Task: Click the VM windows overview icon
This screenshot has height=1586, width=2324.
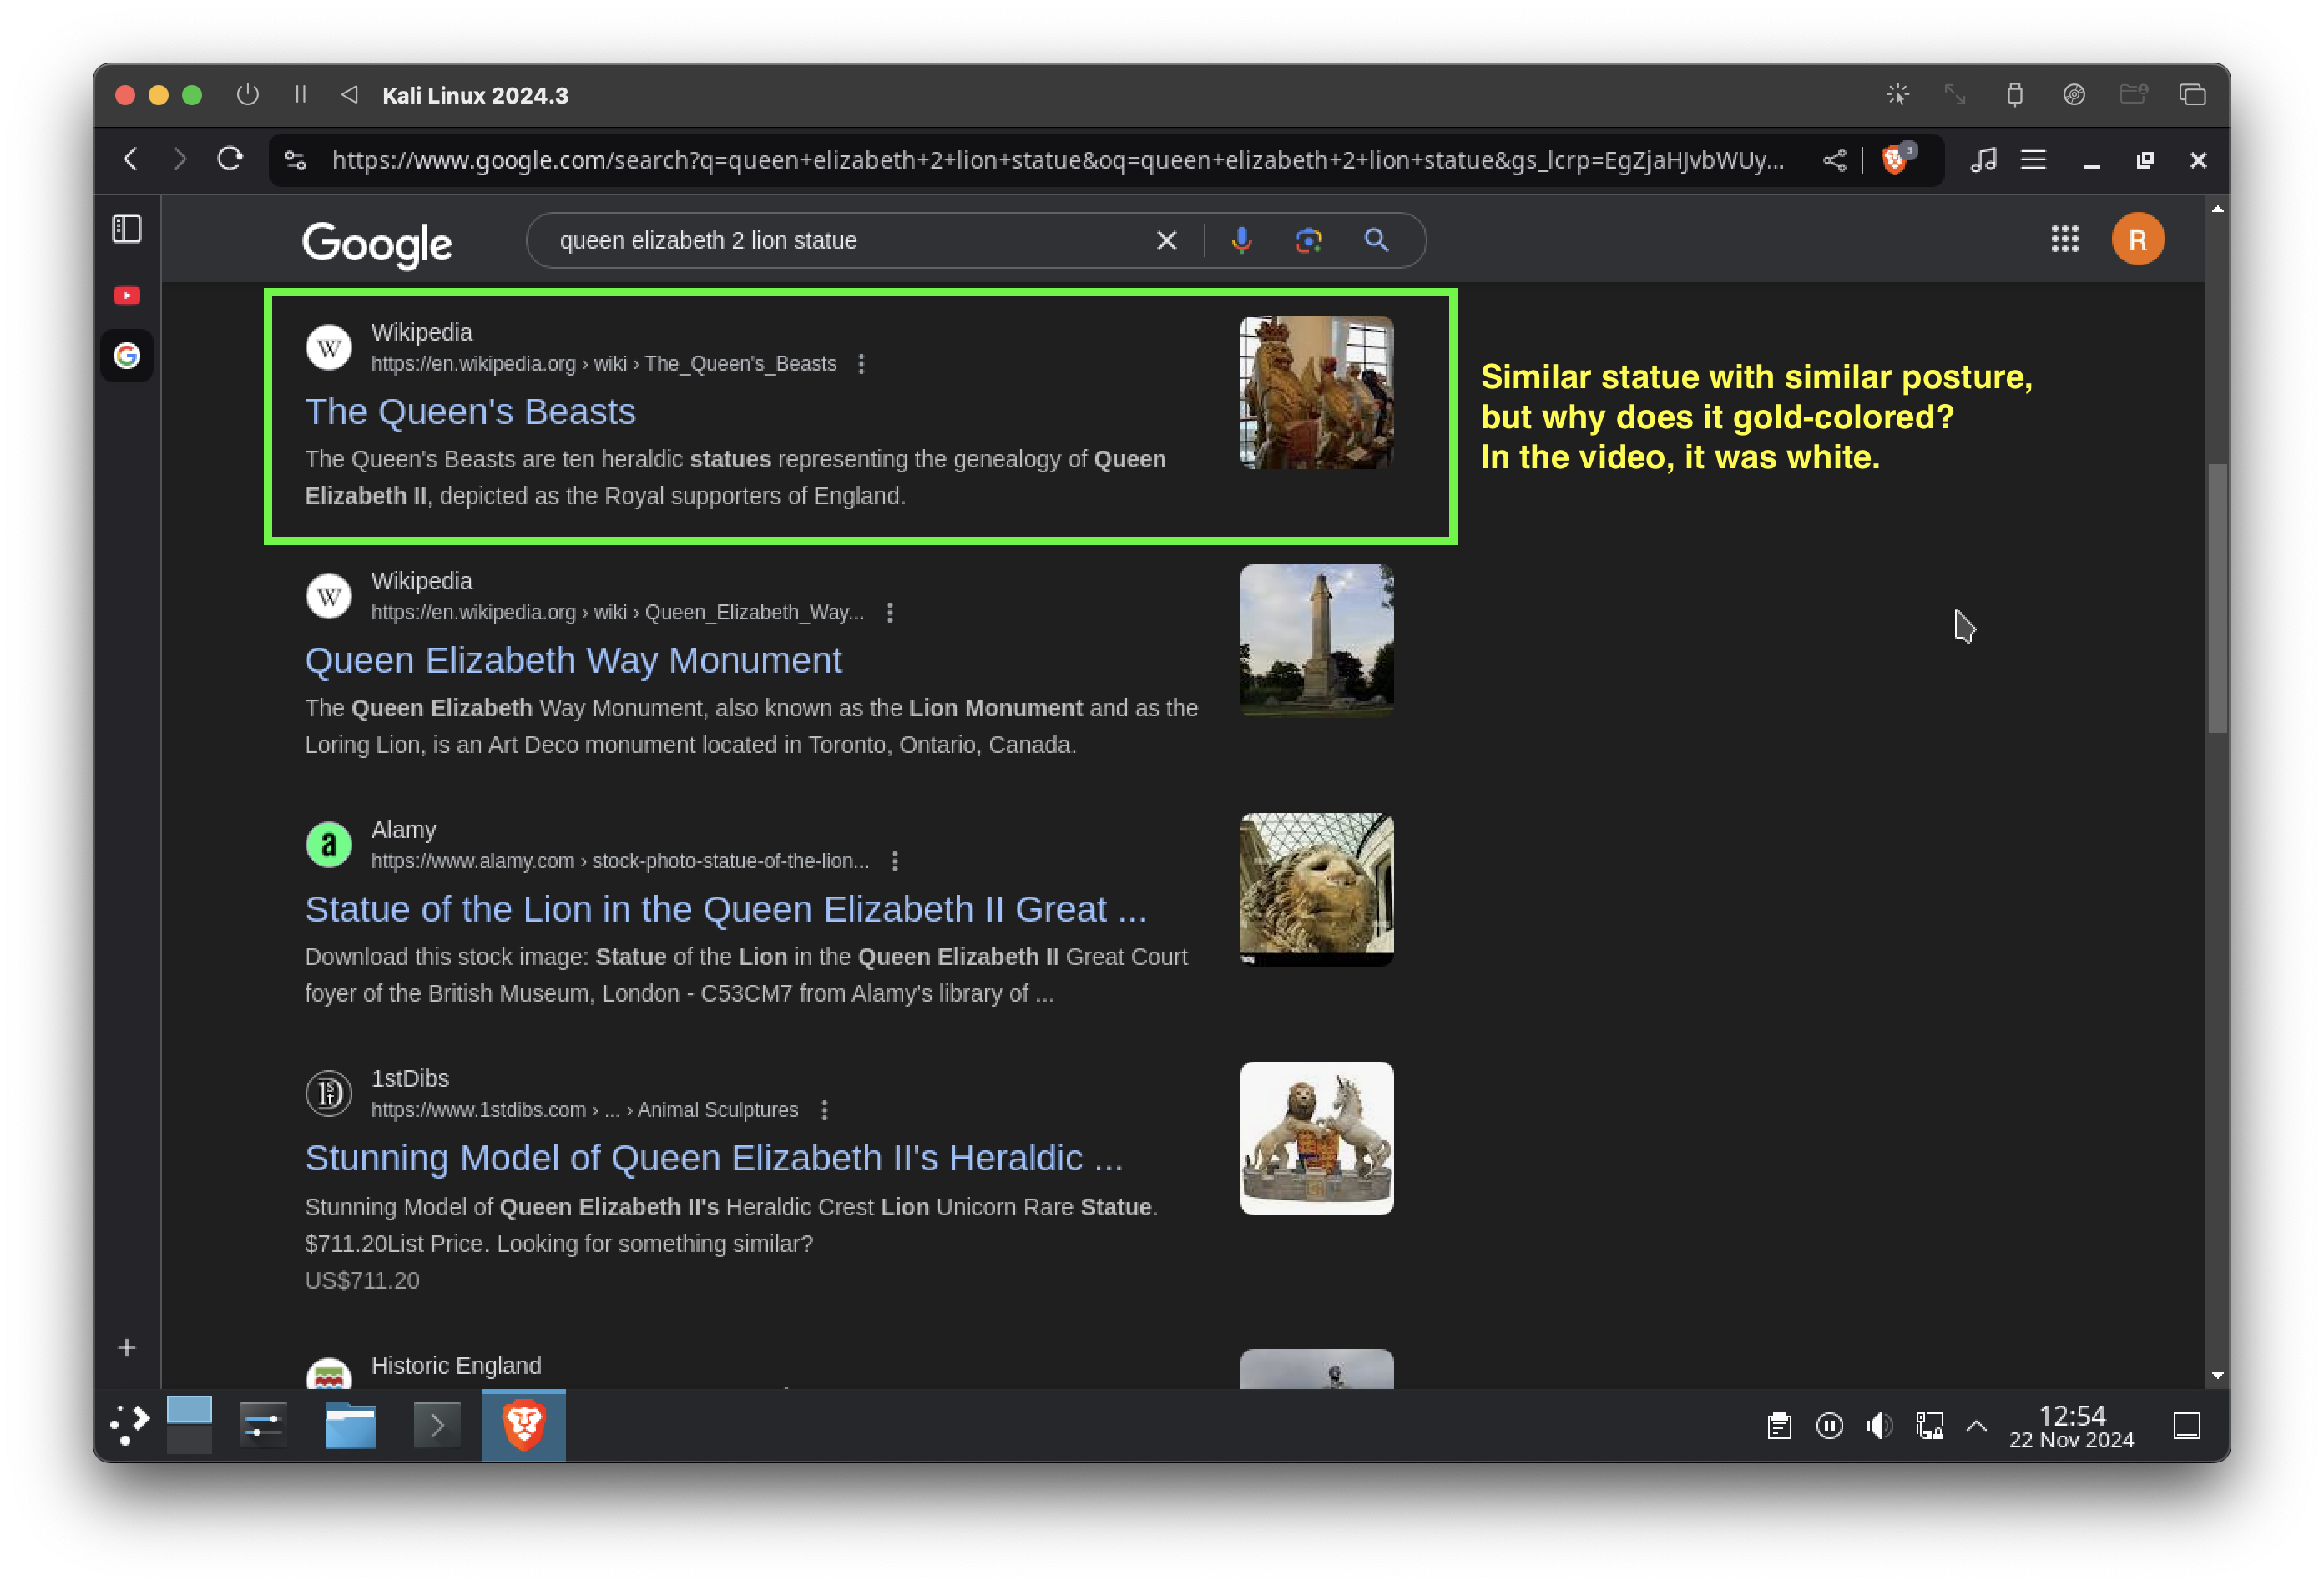Action: pyautogui.click(x=2192, y=95)
